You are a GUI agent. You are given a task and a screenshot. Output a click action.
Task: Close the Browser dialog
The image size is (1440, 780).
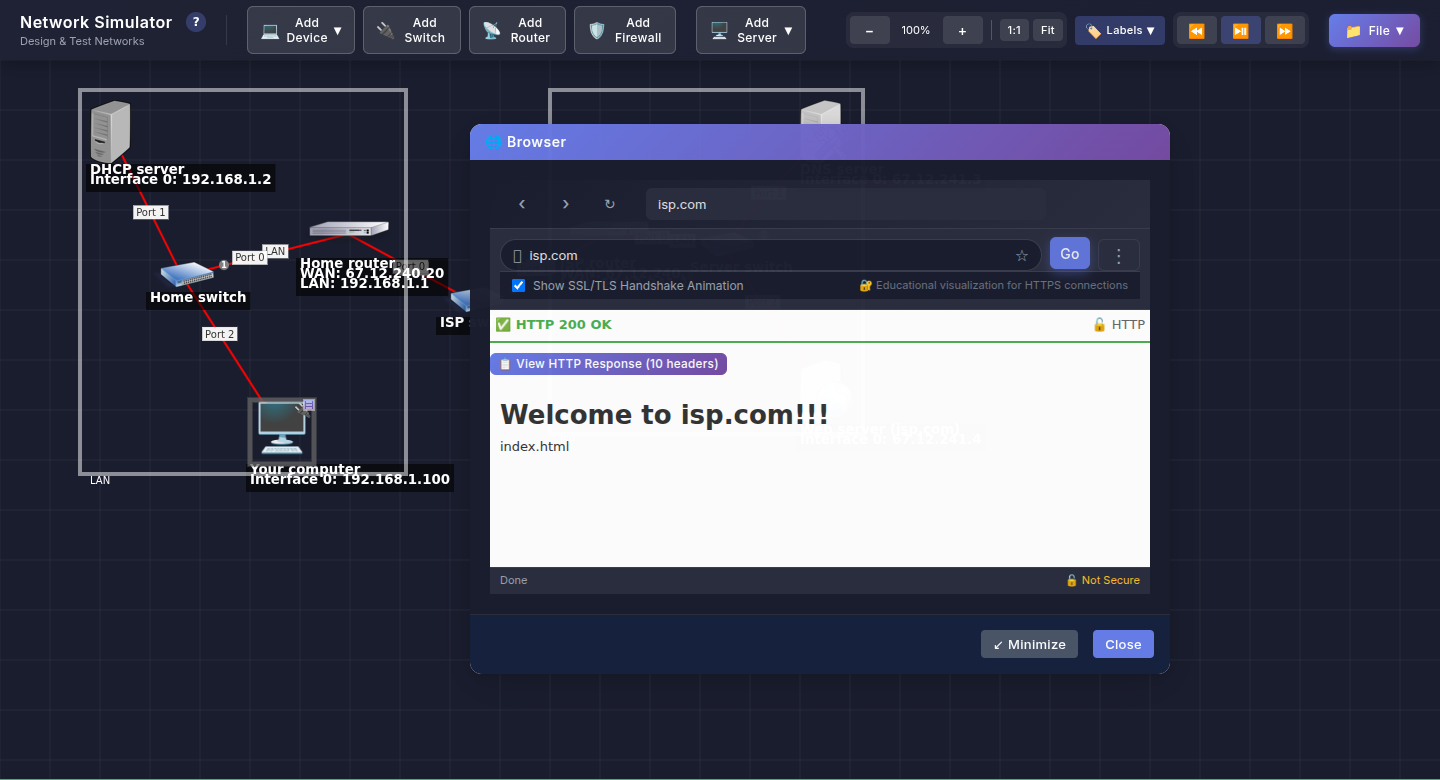coord(1123,644)
